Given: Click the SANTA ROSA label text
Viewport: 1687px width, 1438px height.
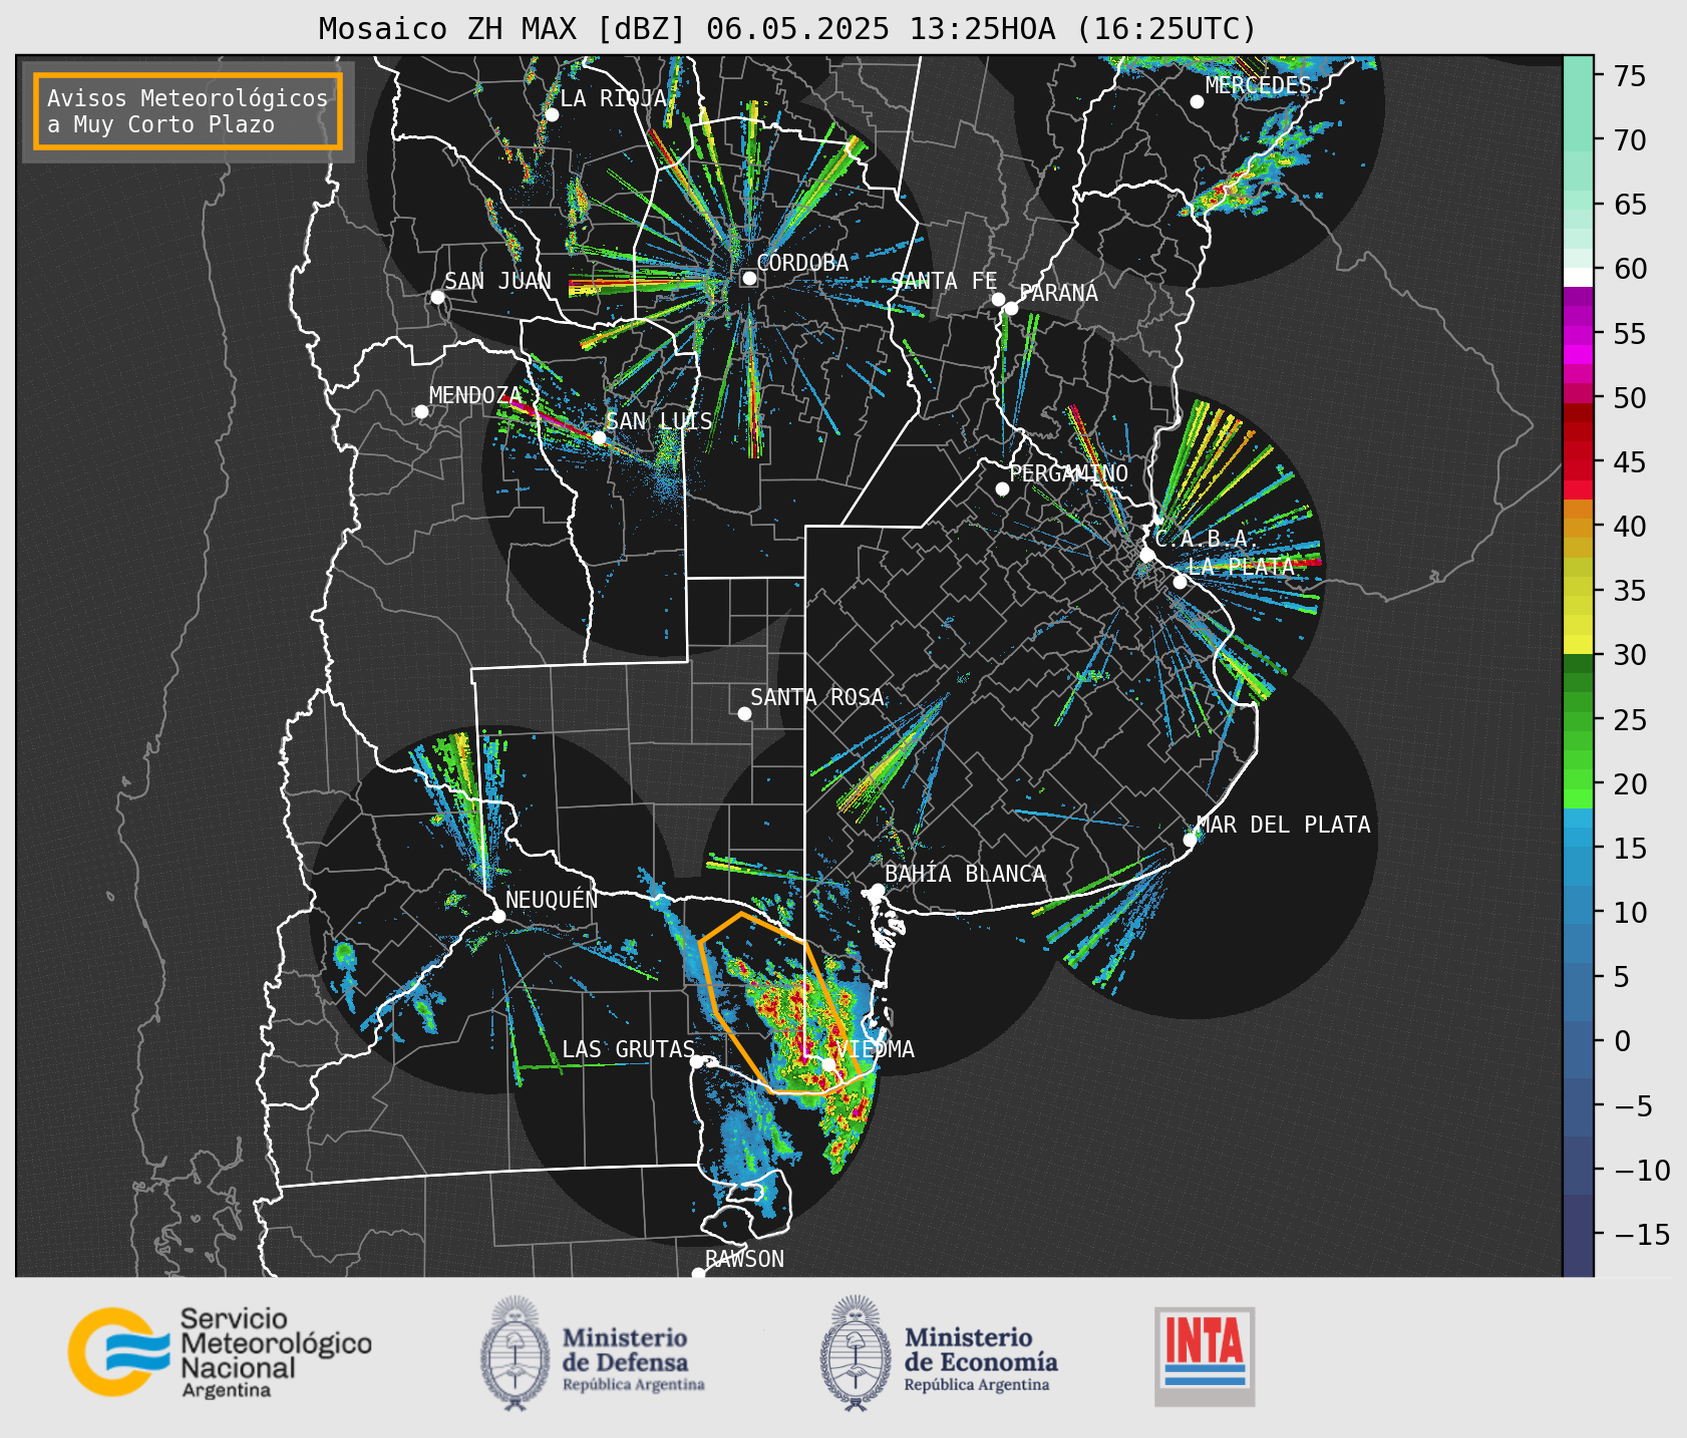Looking at the screenshot, I should [x=817, y=697].
